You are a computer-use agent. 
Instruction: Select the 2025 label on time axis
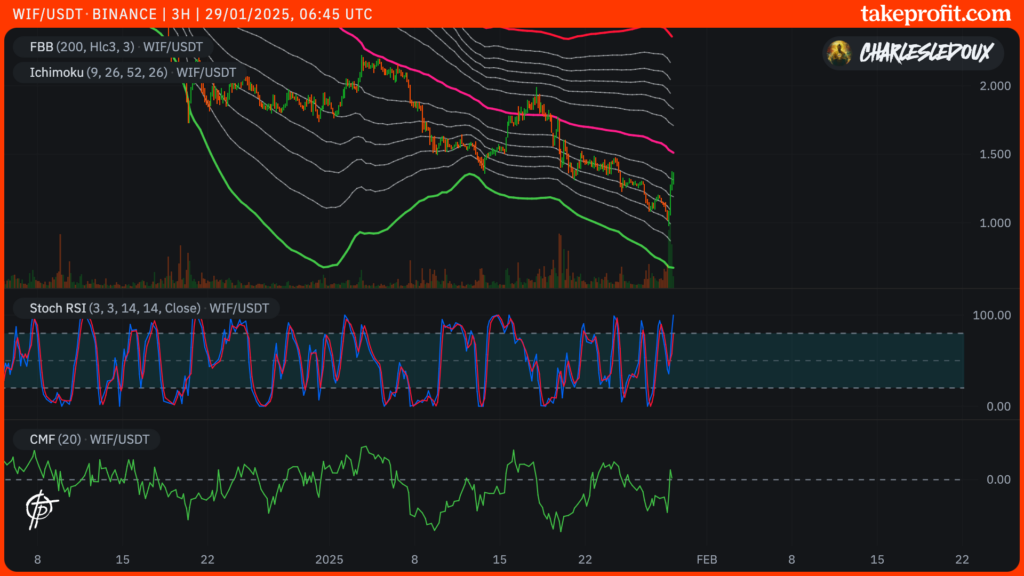[328, 559]
